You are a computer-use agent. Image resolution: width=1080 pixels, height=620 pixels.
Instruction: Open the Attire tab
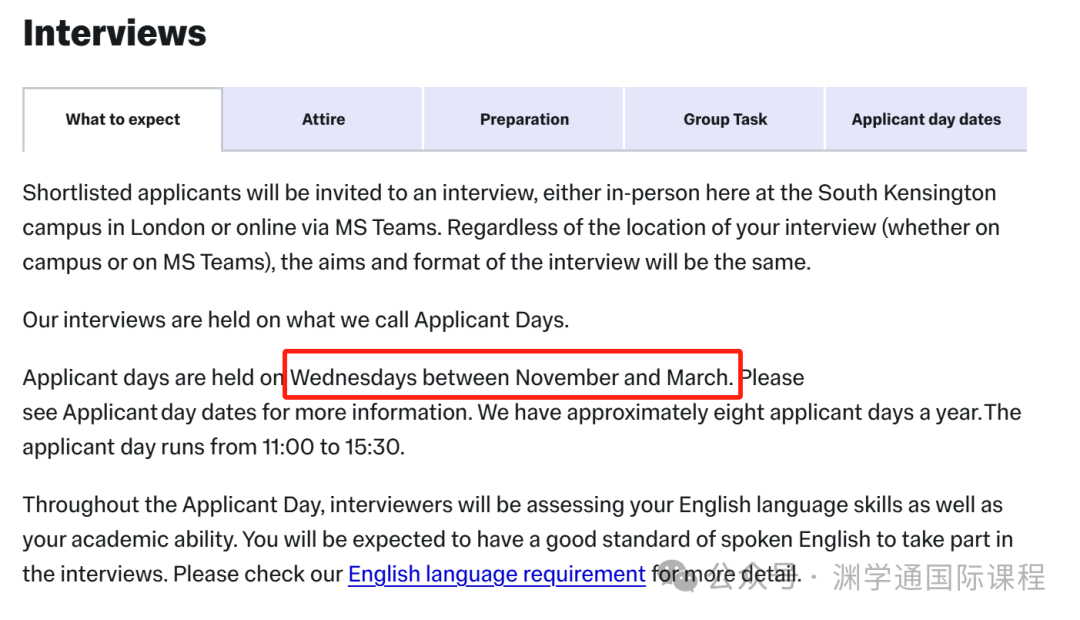click(323, 119)
